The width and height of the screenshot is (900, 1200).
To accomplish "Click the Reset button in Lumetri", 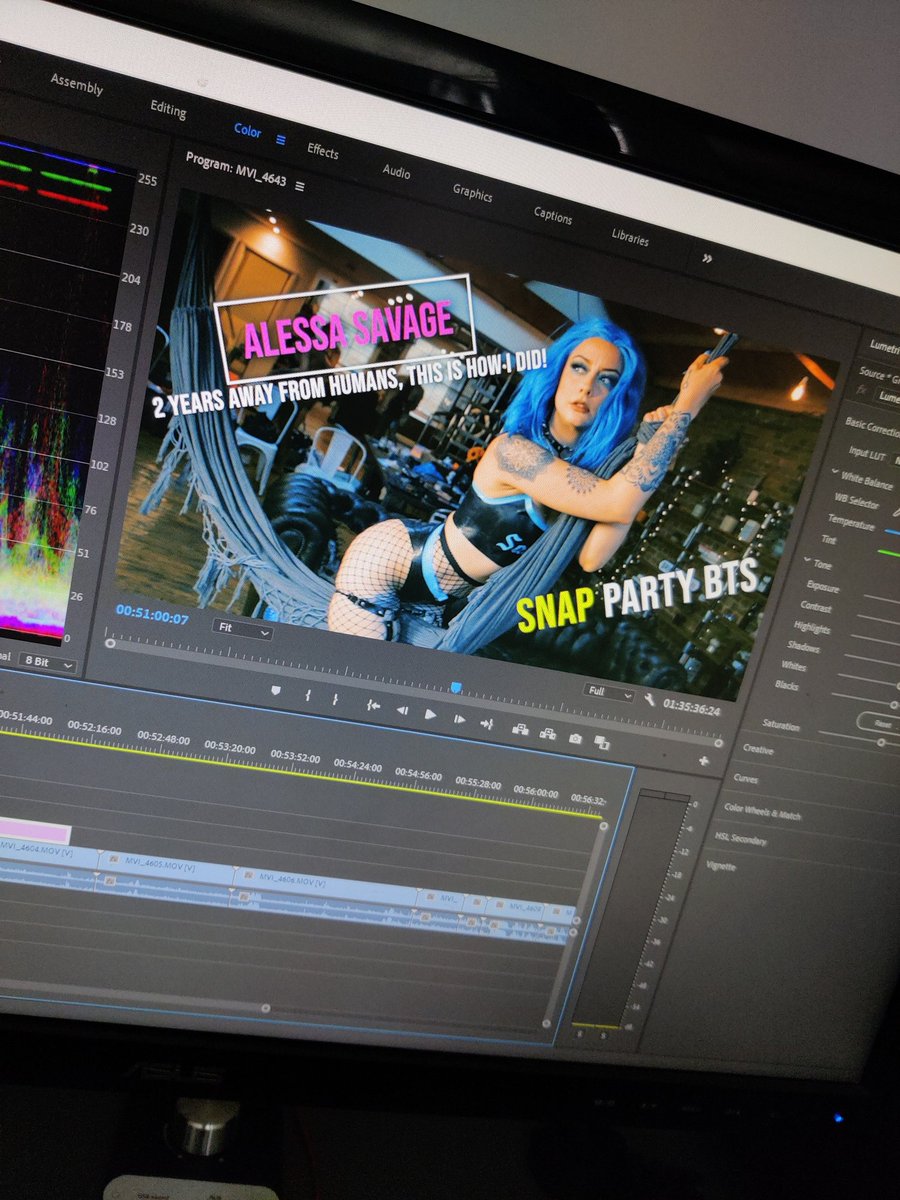I will click(x=882, y=722).
